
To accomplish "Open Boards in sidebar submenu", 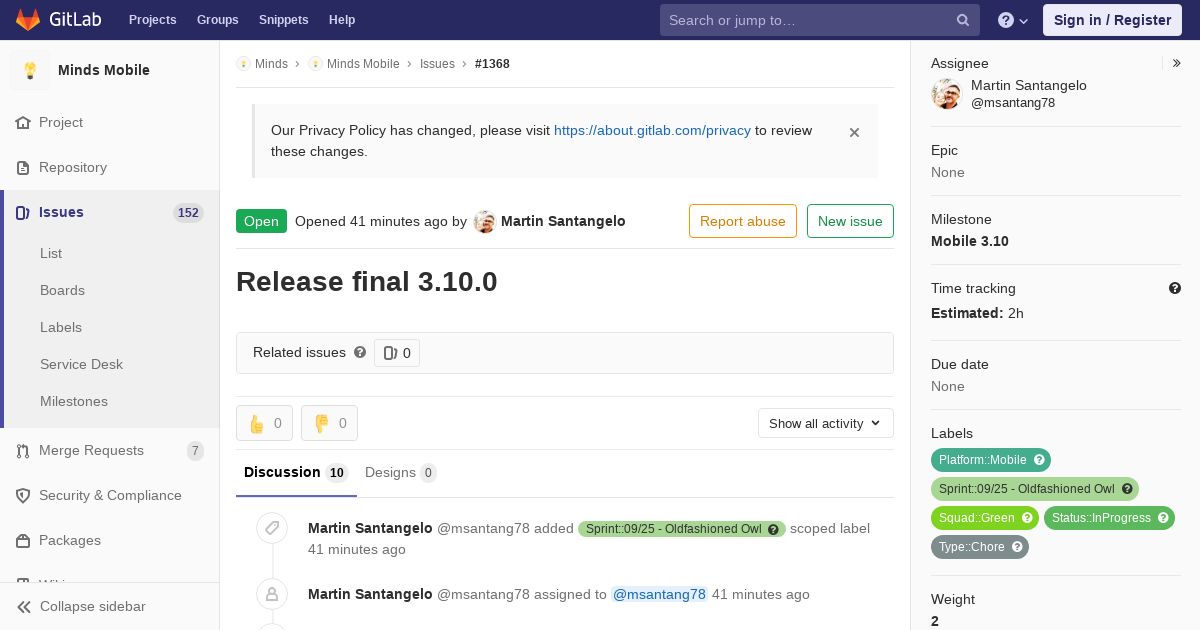I will click(62, 290).
